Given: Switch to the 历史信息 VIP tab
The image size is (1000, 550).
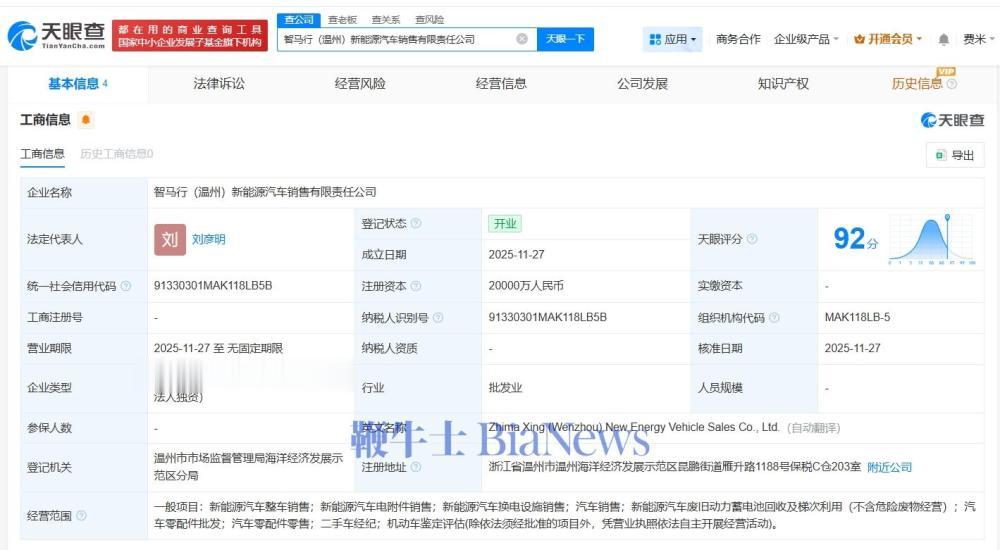Looking at the screenshot, I should (x=916, y=84).
